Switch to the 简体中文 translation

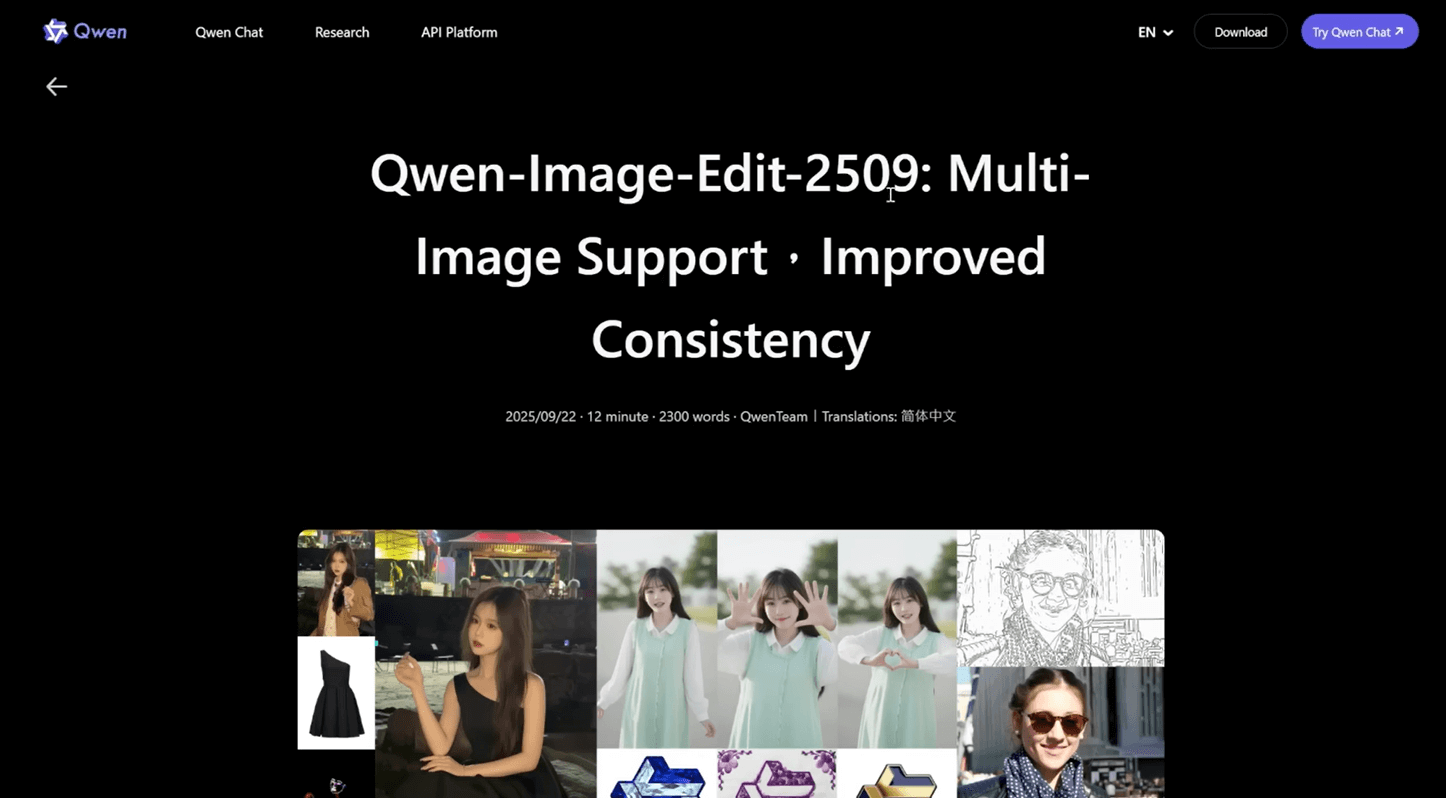[928, 416]
